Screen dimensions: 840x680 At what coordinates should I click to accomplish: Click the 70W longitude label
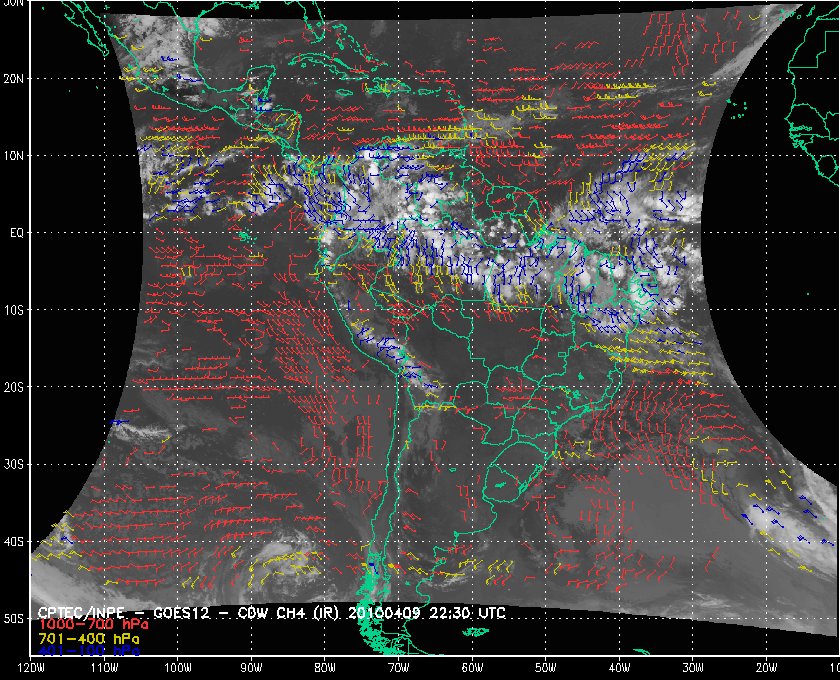click(398, 668)
